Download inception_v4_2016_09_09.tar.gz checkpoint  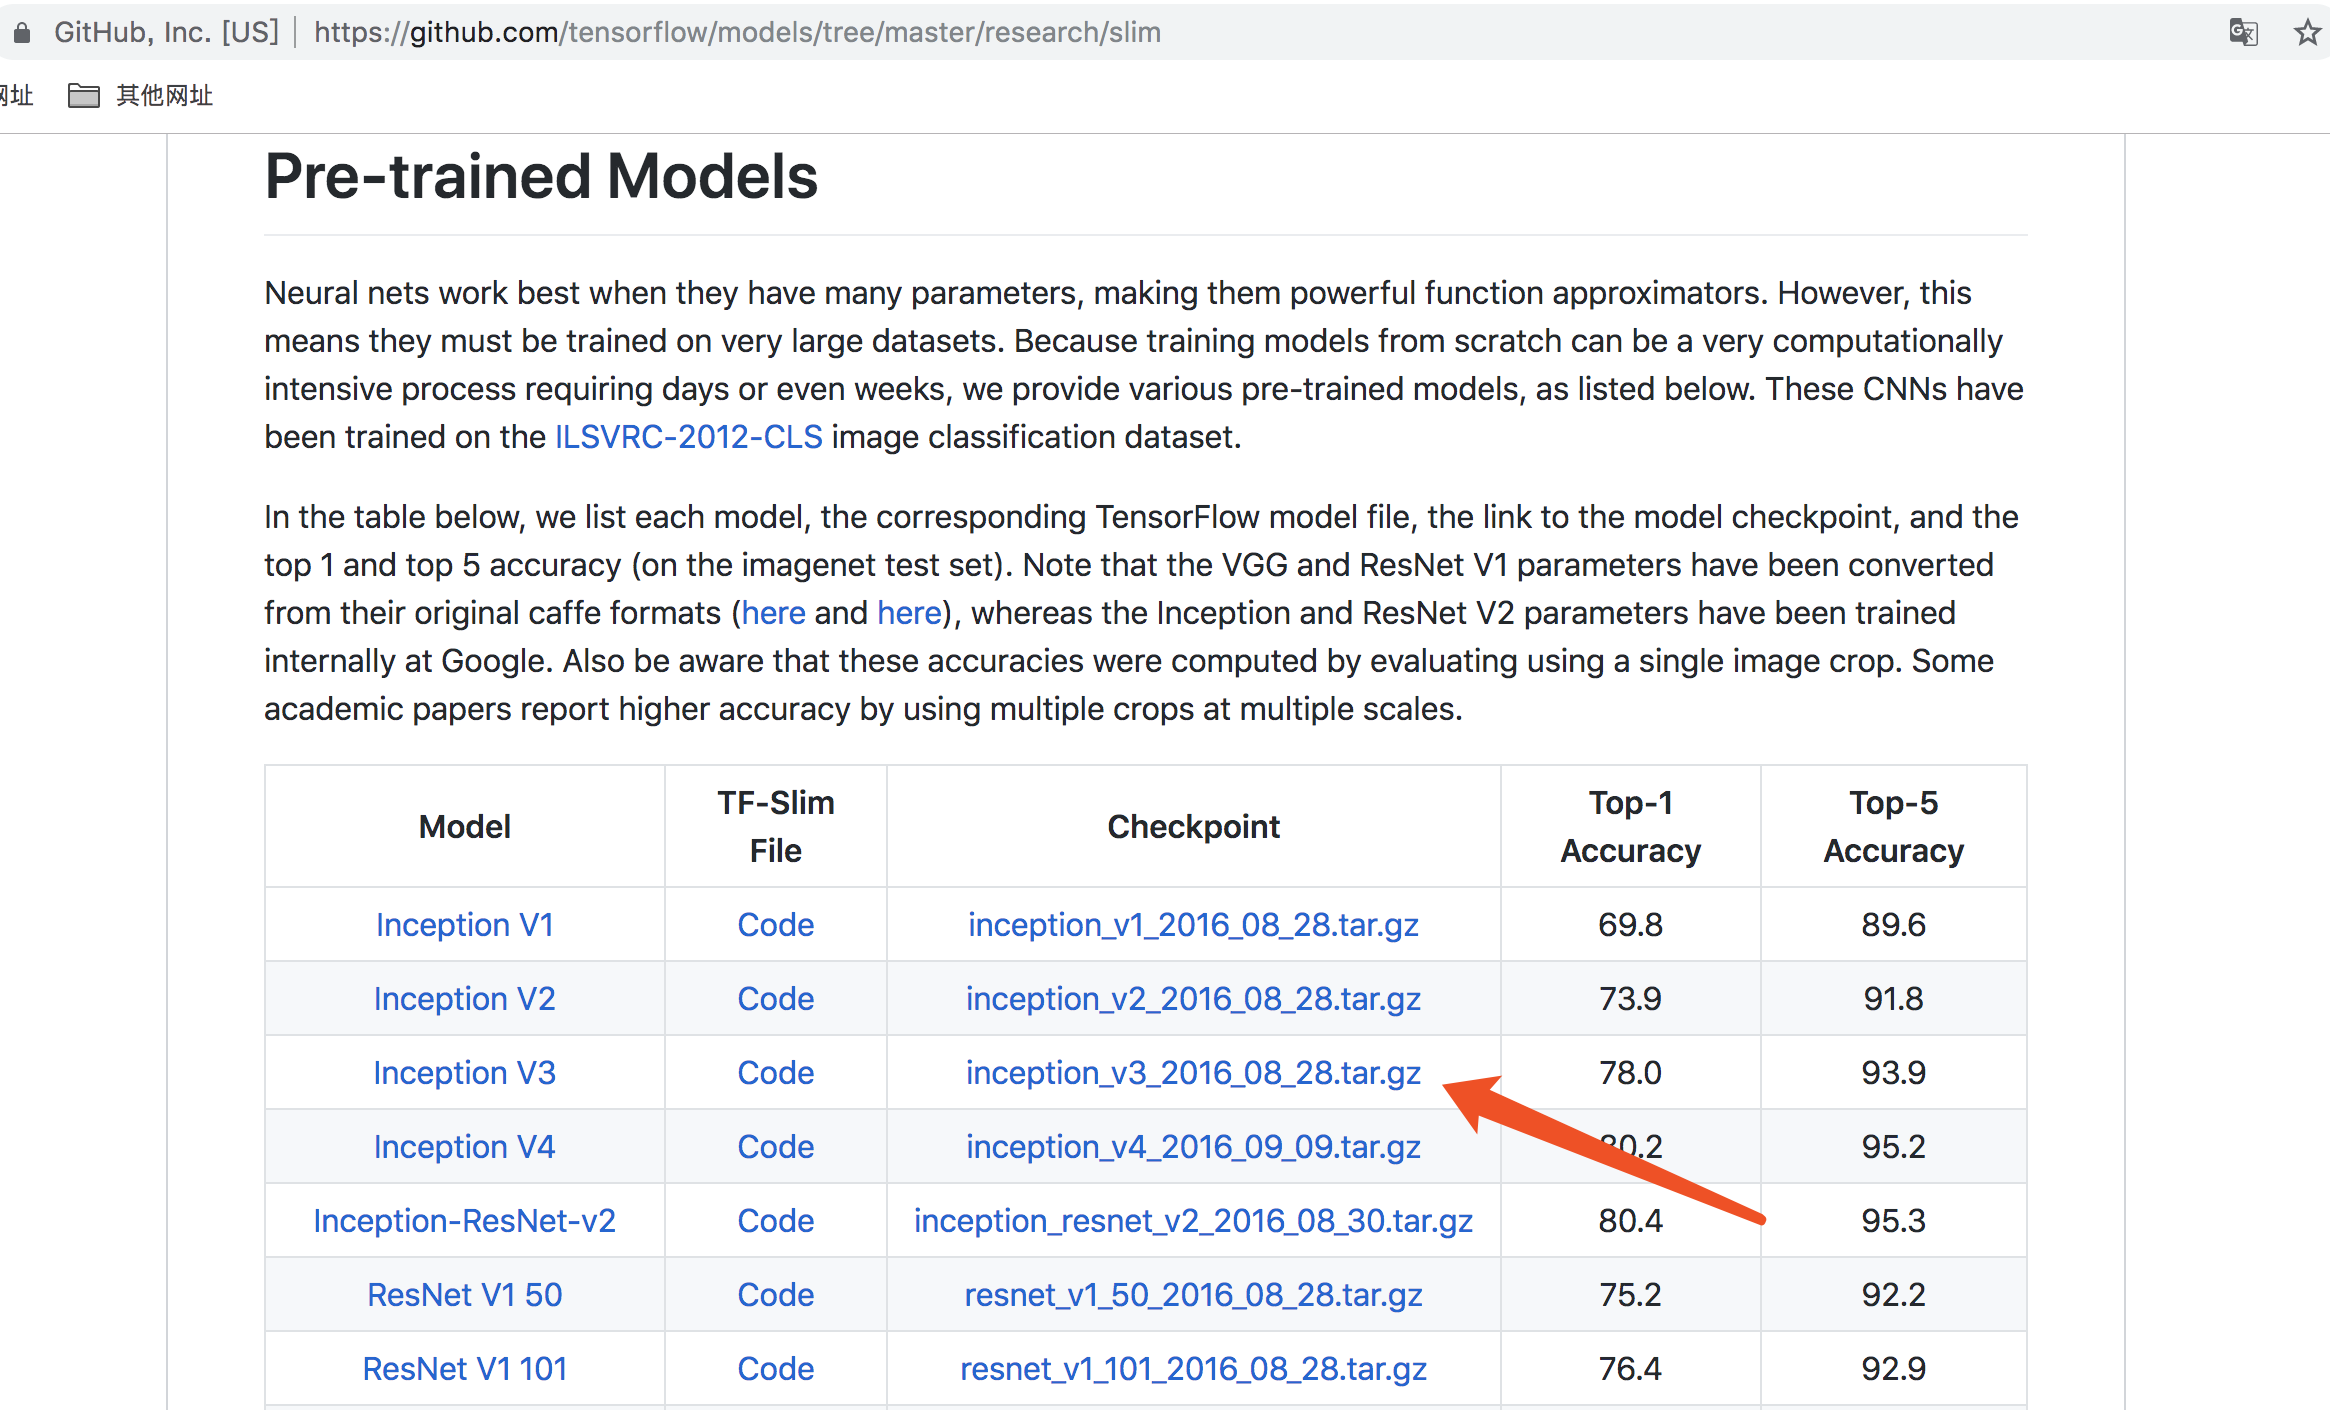point(1192,1147)
